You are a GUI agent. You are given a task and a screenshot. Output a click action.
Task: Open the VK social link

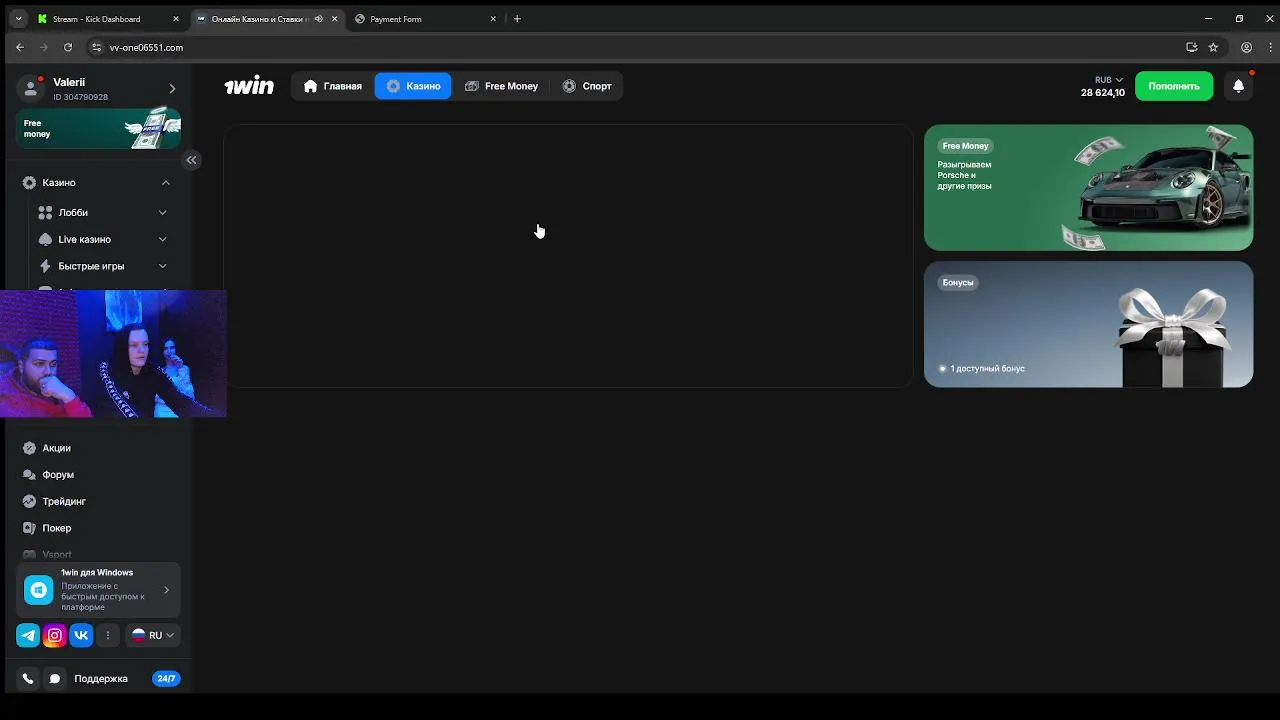coord(81,635)
